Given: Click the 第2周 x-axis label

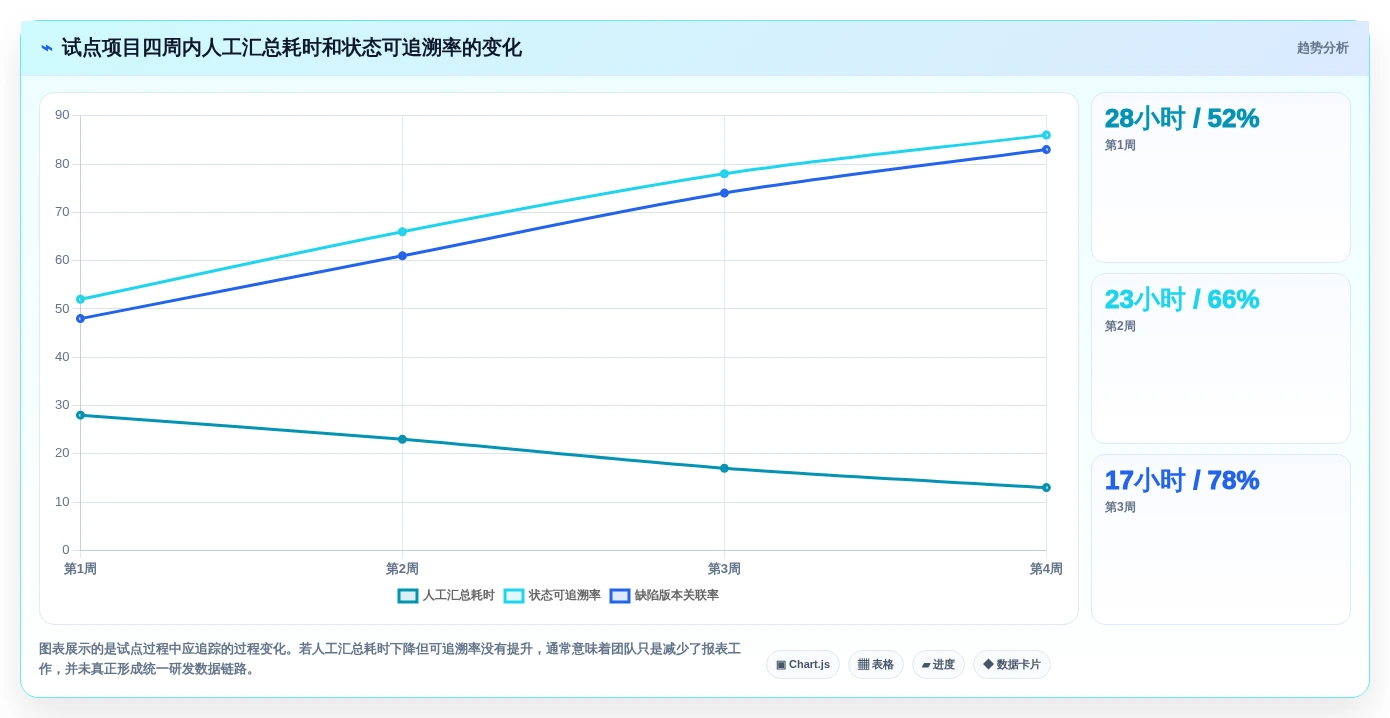Looking at the screenshot, I should click(x=403, y=569).
